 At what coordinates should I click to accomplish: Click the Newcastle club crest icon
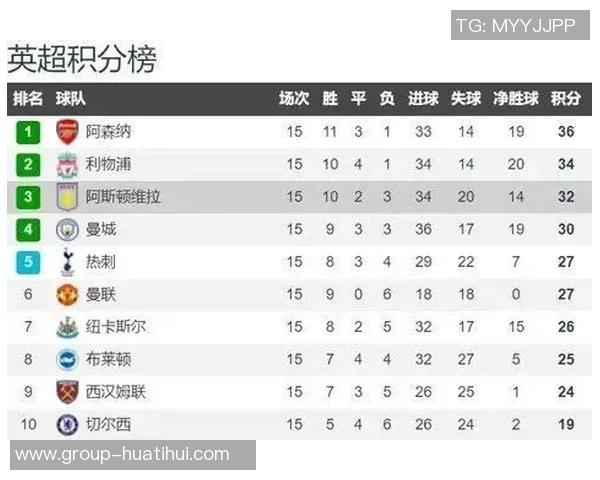pyautogui.click(x=67, y=327)
